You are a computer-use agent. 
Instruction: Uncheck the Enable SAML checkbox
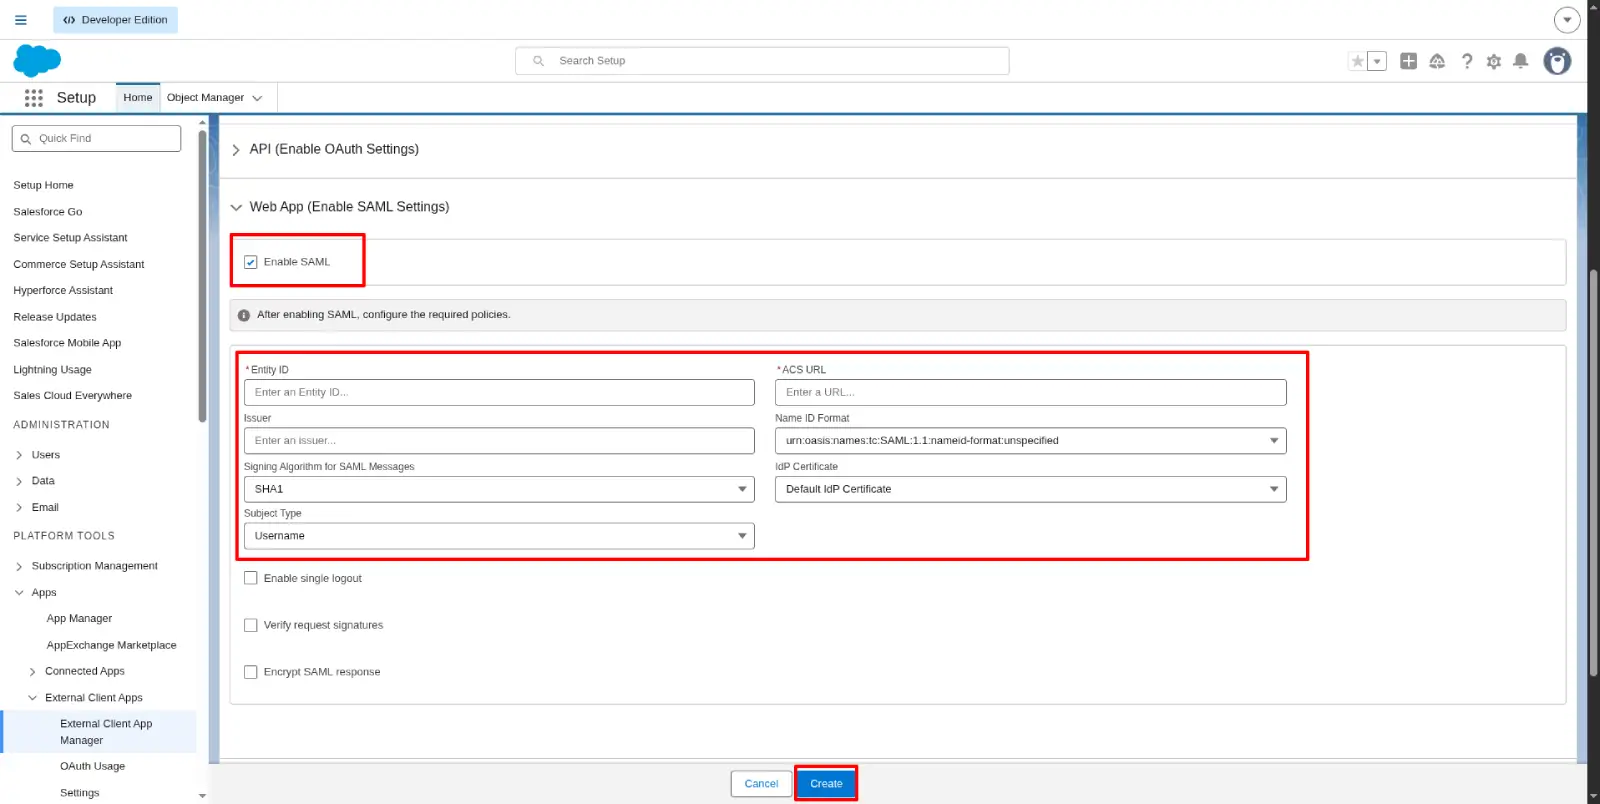pos(251,262)
